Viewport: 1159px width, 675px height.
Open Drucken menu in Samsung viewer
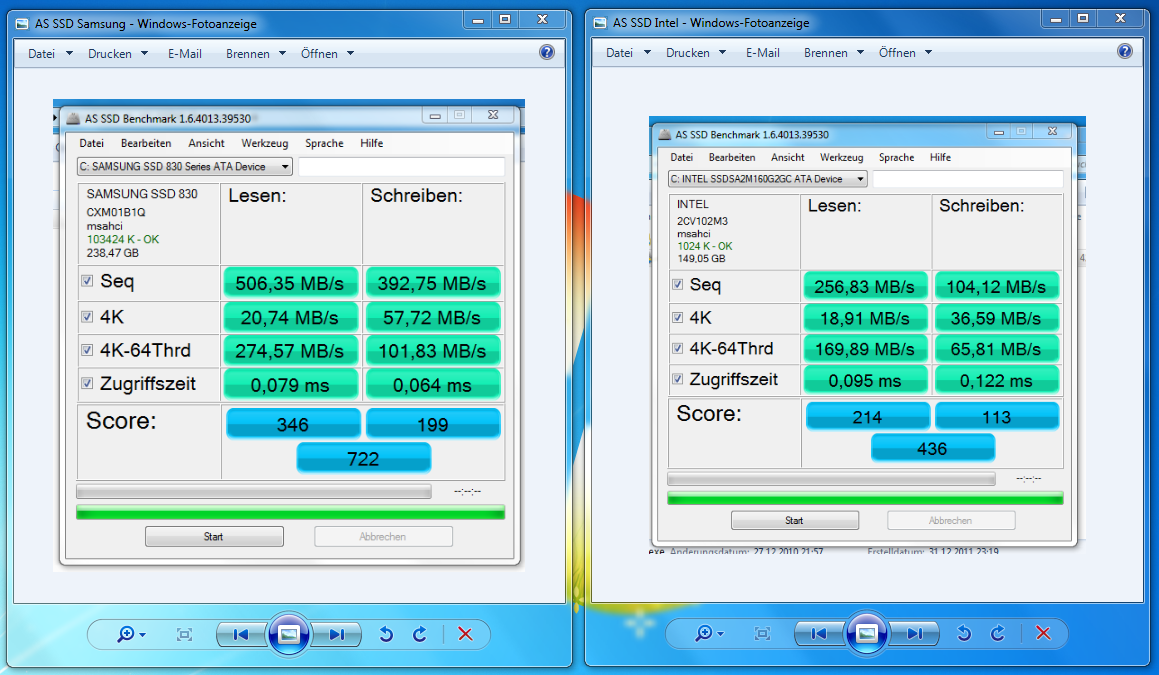pos(118,53)
